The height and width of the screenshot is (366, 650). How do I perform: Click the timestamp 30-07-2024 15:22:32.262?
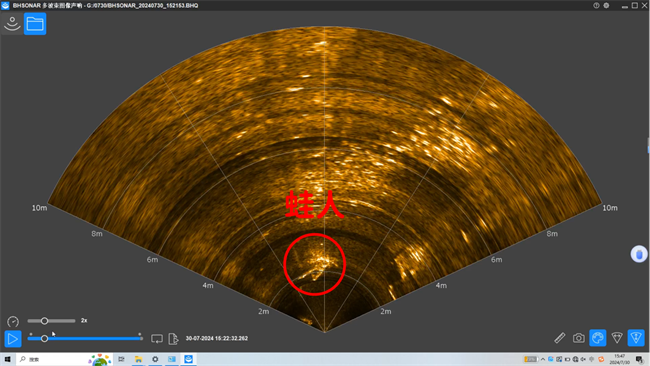[x=217, y=338]
